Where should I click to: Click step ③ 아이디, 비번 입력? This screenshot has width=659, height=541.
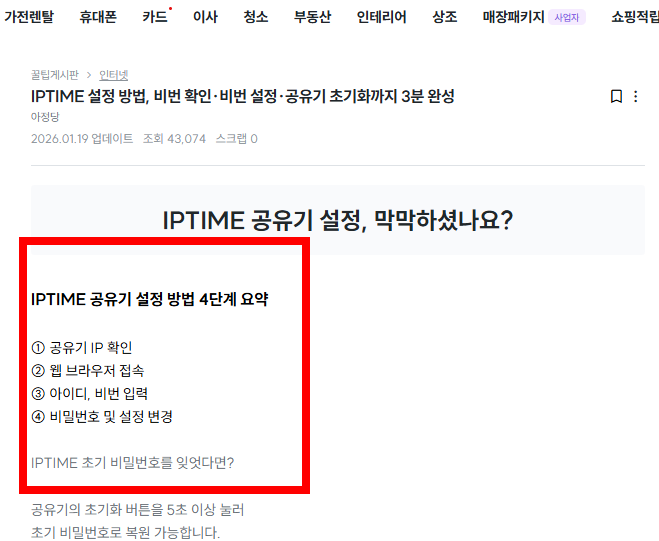(90, 393)
